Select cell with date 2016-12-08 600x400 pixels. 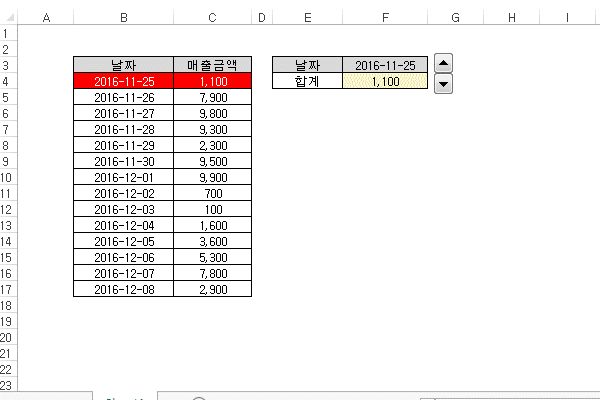pyautogui.click(x=124, y=289)
